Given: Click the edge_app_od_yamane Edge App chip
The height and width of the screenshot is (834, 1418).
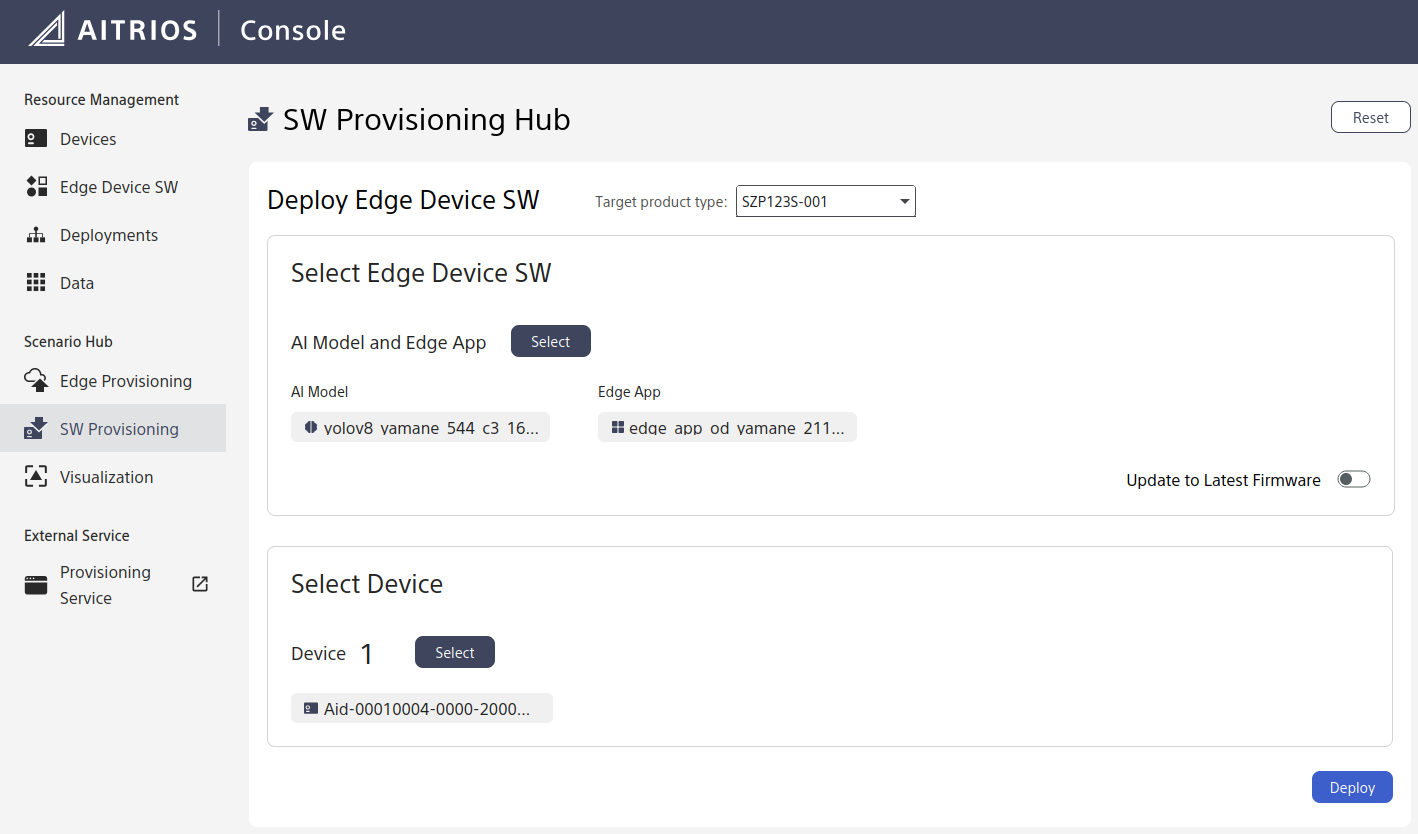Looking at the screenshot, I should (727, 427).
